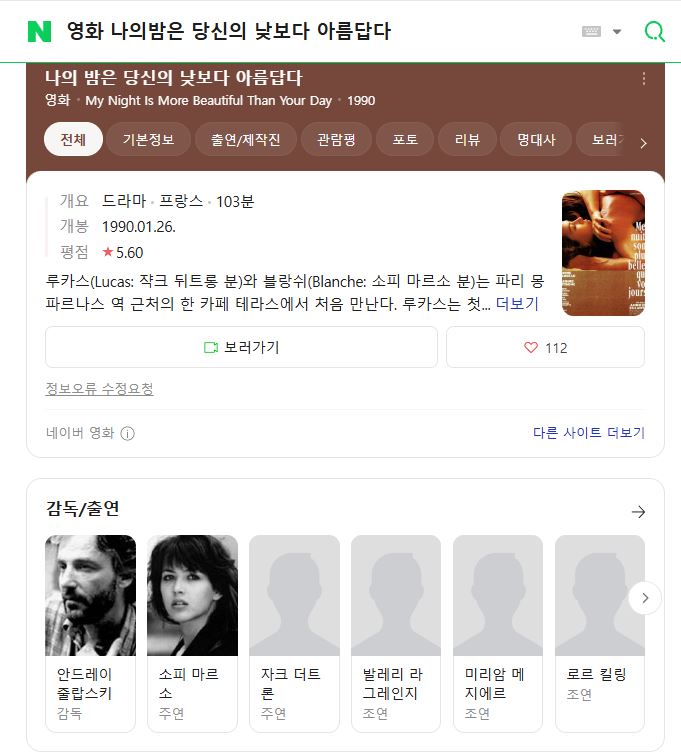Screen dimensions: 681x754
Task: Open 다른 사이트 더보기 link
Action: click(589, 432)
